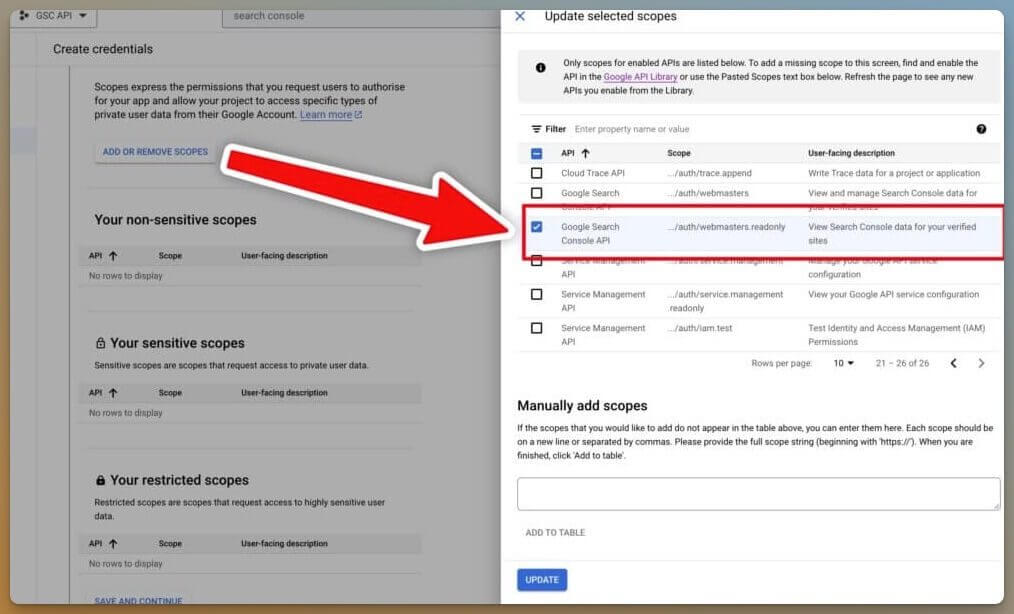
Task: Click the manually add scopes text box
Action: [x=759, y=494]
